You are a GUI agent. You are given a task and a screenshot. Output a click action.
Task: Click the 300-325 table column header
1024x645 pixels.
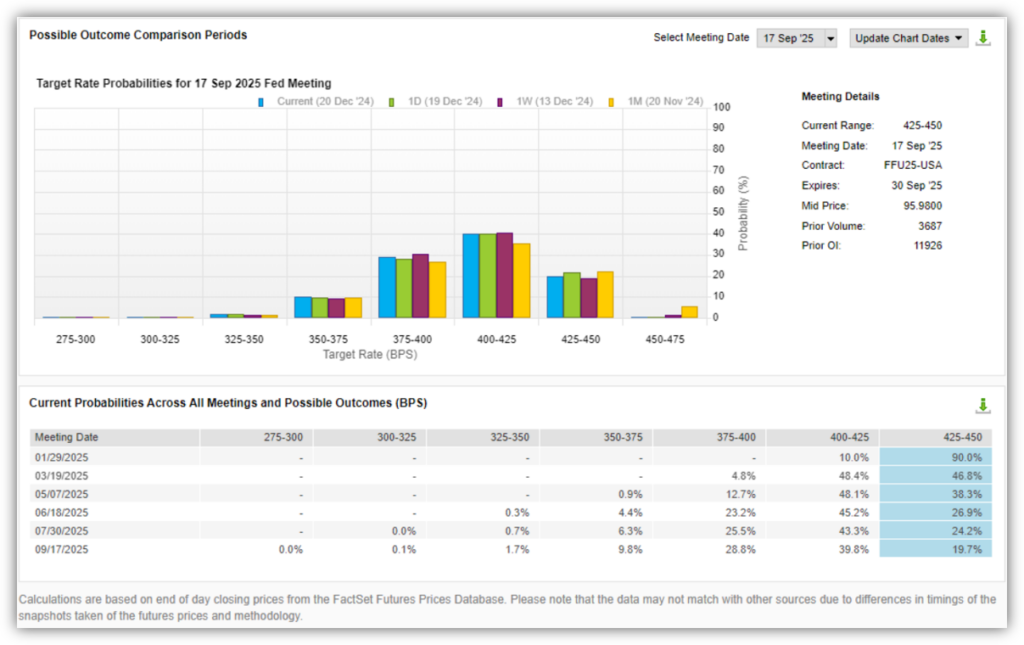coord(370,437)
